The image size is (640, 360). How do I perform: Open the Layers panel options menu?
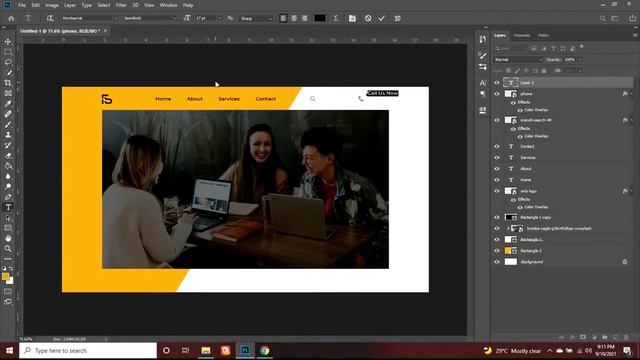[635, 36]
